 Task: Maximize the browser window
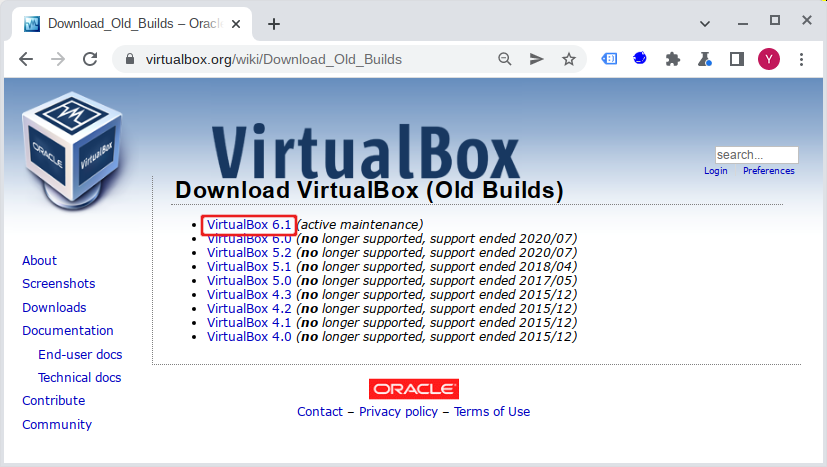pyautogui.click(x=775, y=21)
